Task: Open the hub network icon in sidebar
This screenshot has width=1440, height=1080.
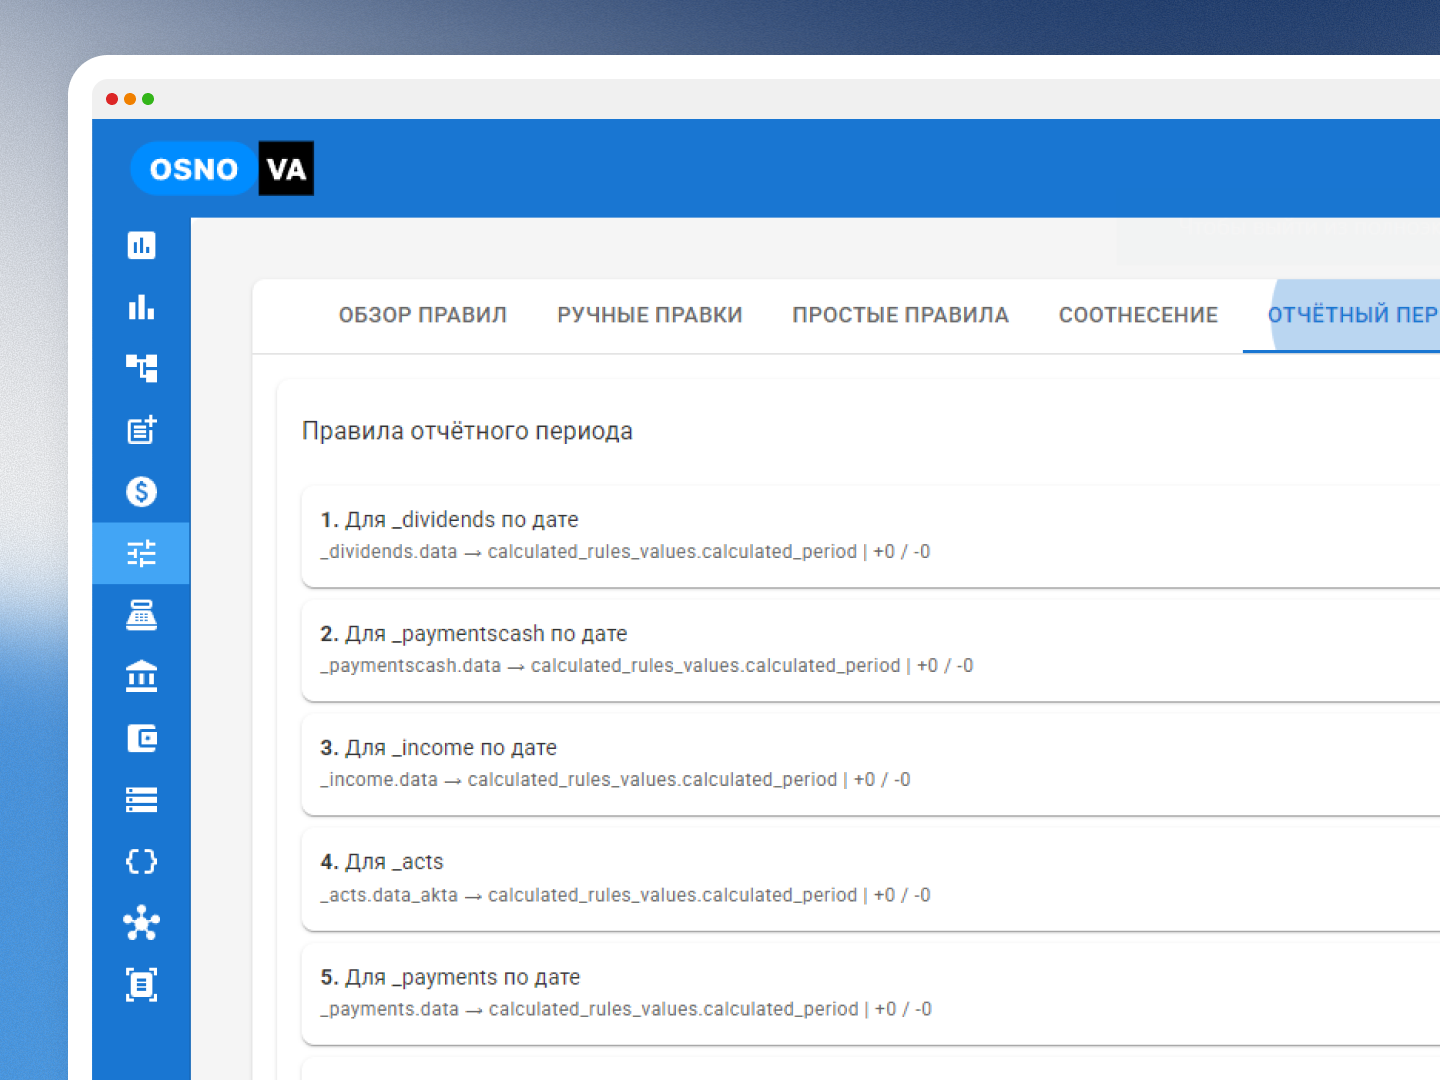Action: point(141,923)
